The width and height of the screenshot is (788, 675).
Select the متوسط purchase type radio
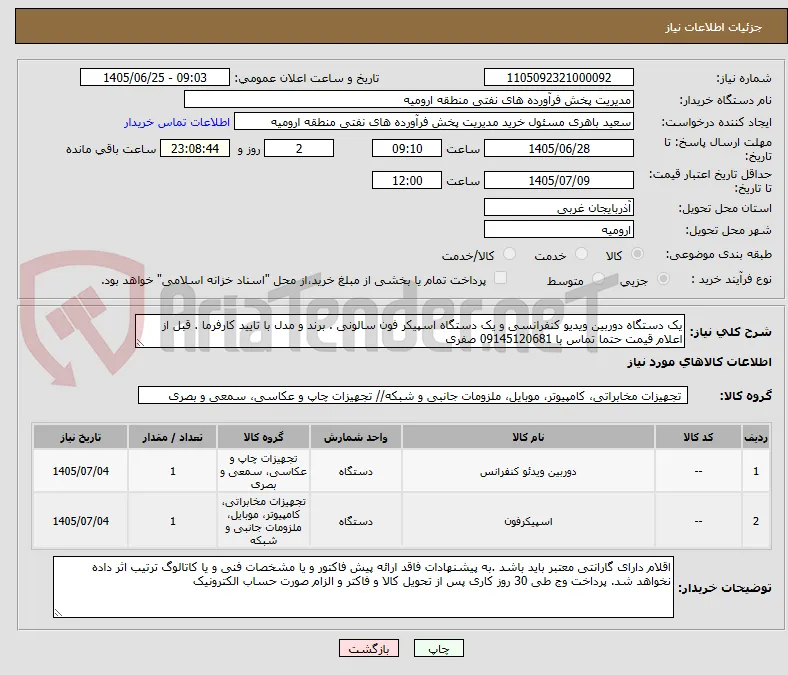(598, 278)
